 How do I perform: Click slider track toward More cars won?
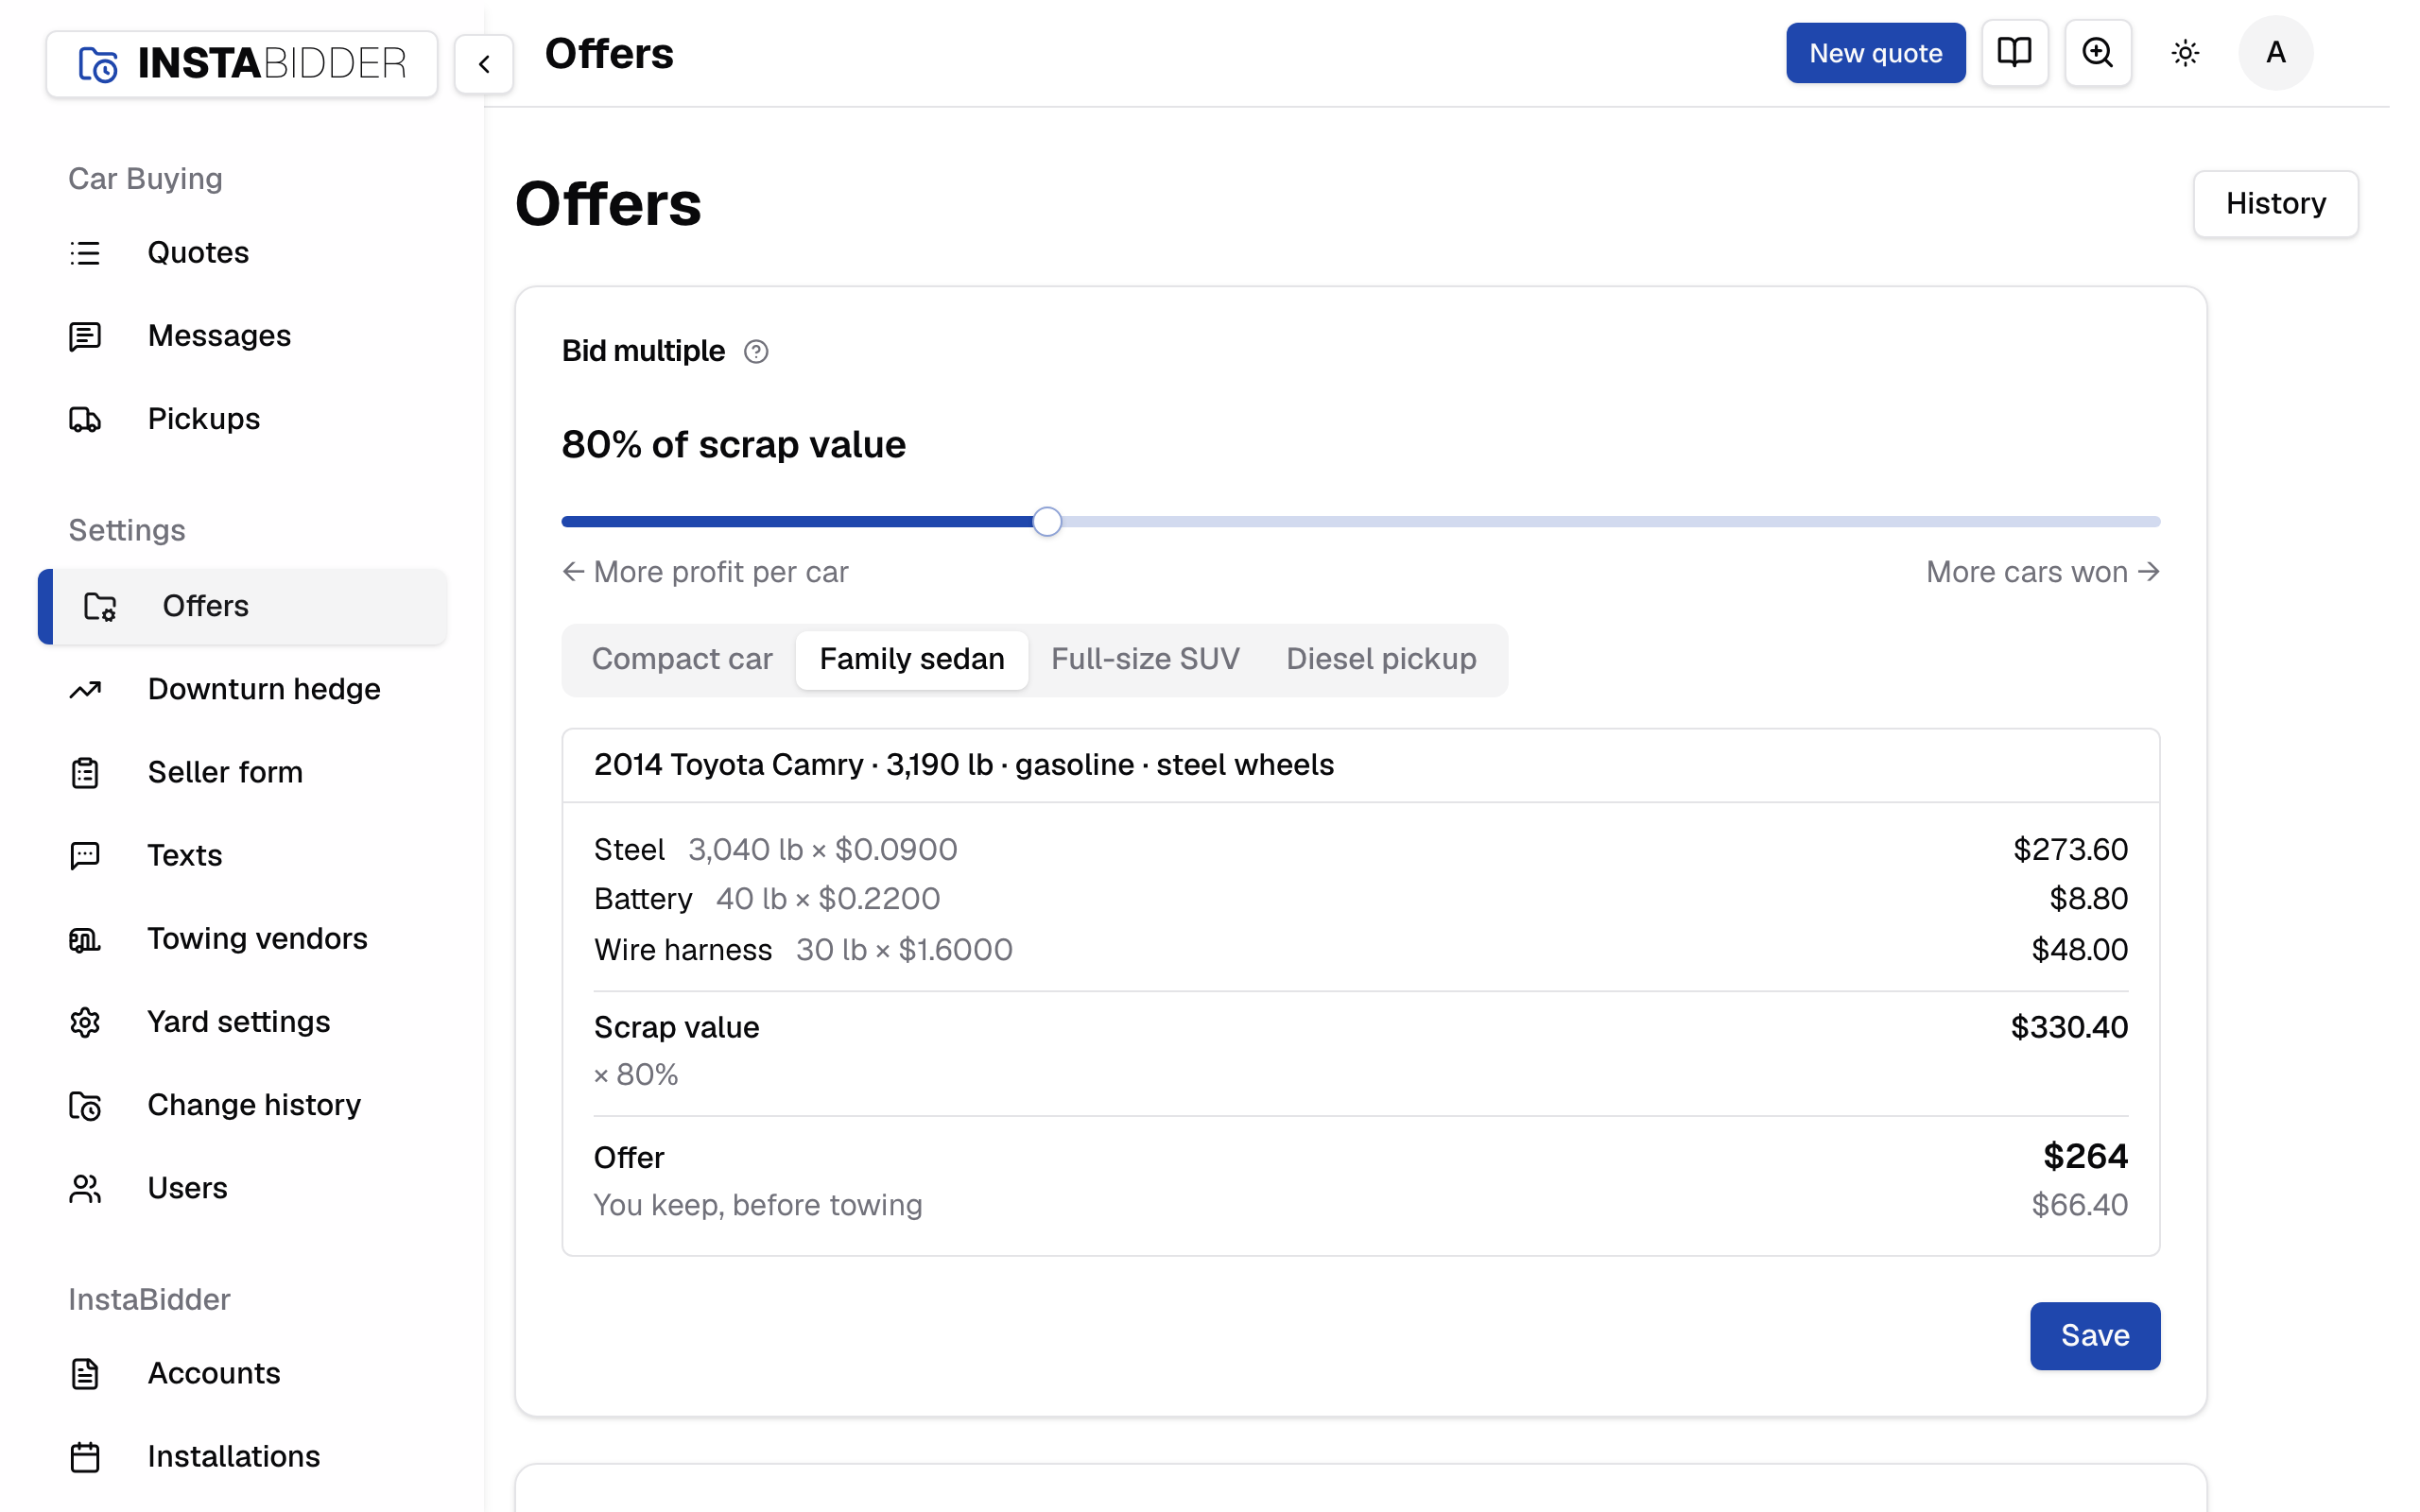[1610, 521]
